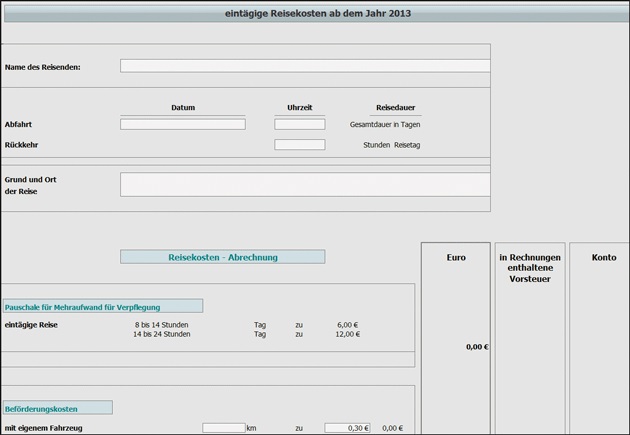Click the Grund und Ort der Reise text box
Viewport: 630px width, 435px height.
[x=305, y=184]
